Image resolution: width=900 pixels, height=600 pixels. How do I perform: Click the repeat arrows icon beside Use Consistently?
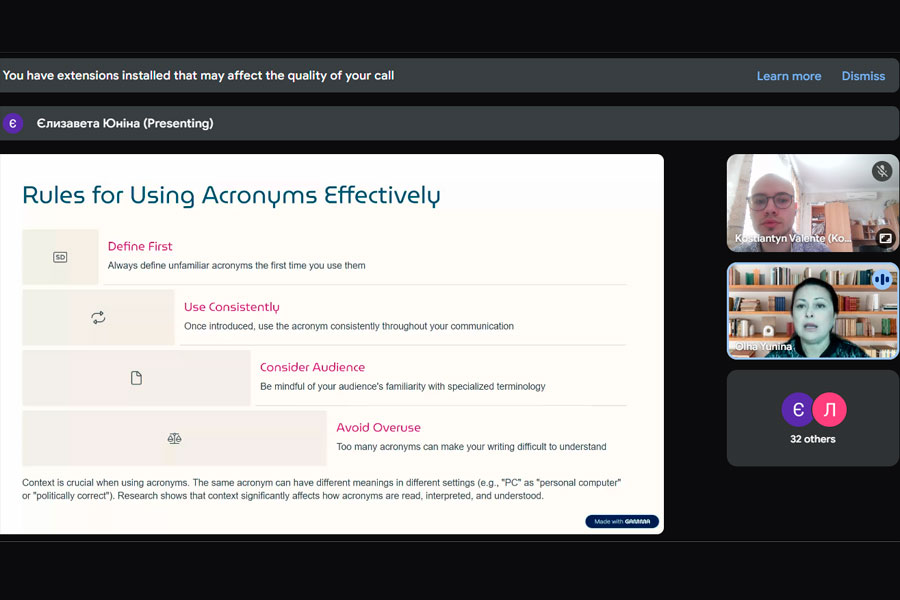(98, 318)
